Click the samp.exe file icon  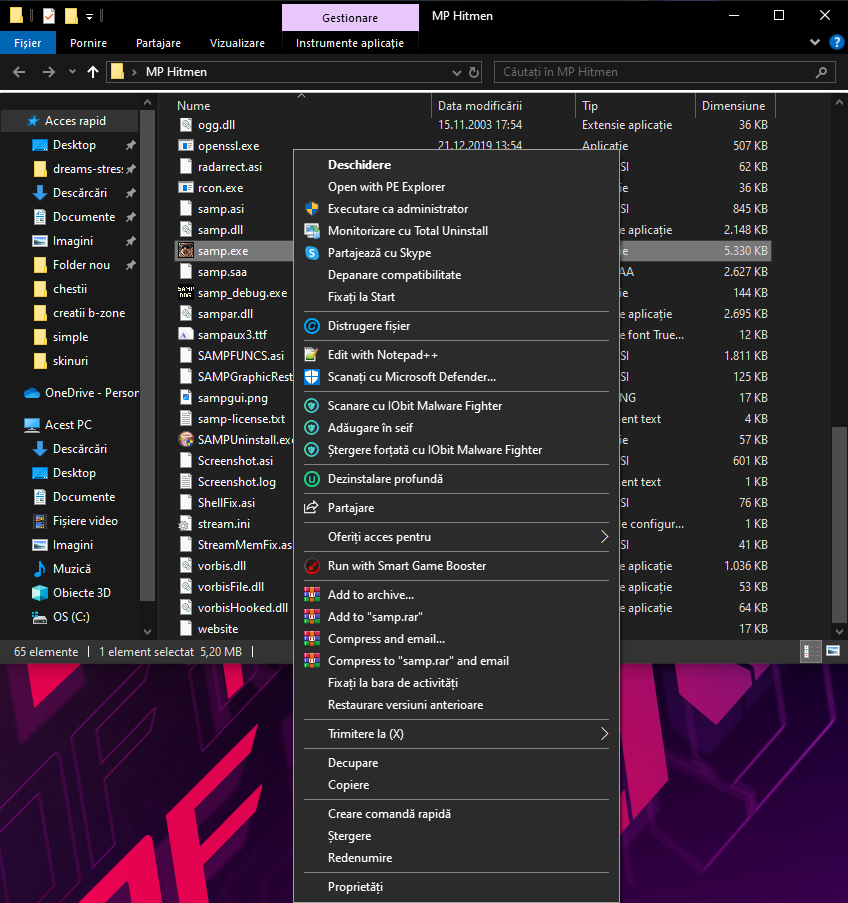click(x=186, y=251)
